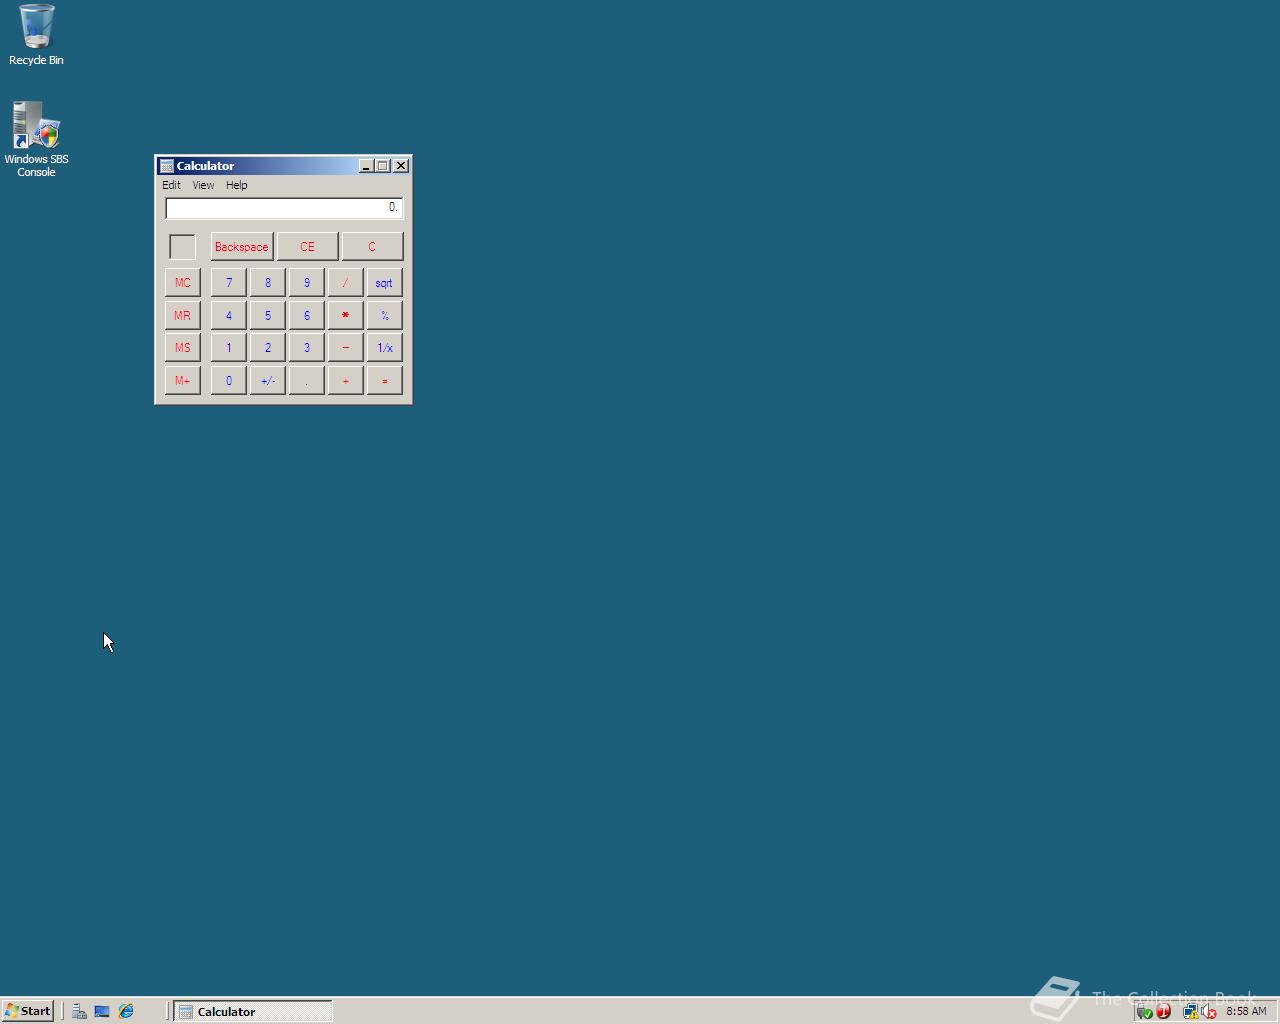Click the Calculator title bar icon

click(x=167, y=166)
